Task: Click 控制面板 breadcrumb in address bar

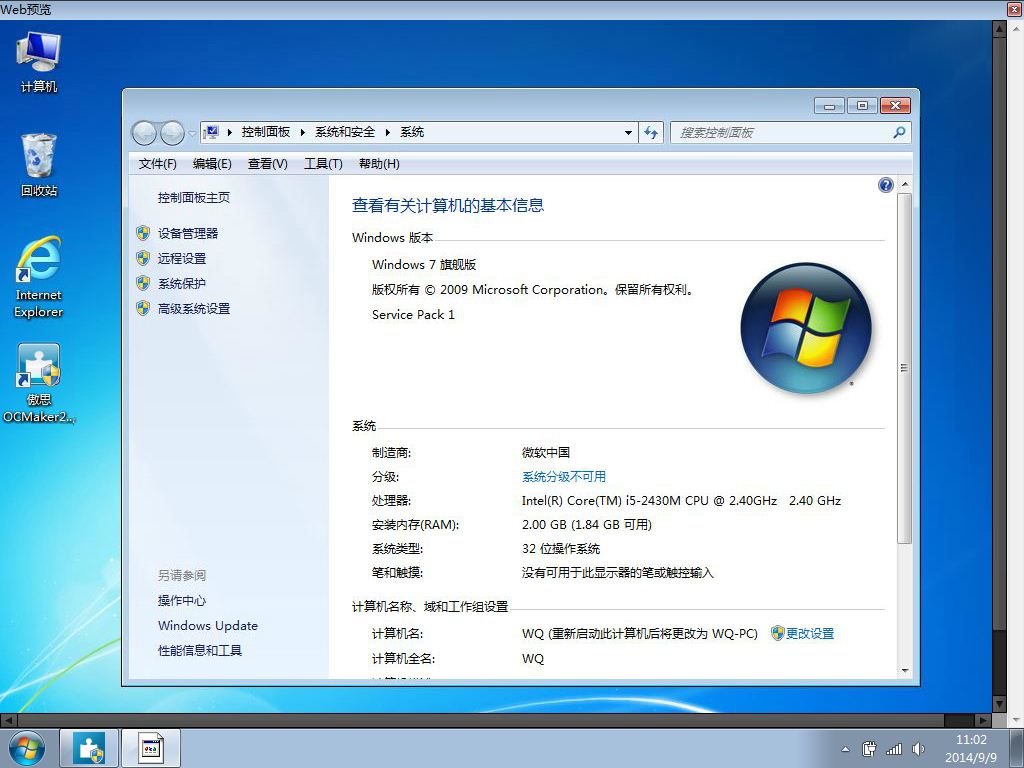Action: point(266,133)
